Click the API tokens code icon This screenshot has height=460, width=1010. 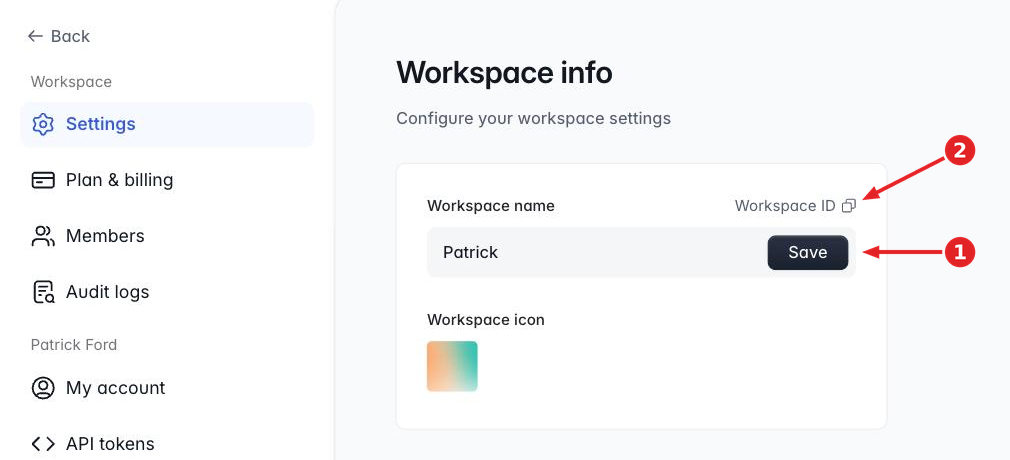click(43, 444)
